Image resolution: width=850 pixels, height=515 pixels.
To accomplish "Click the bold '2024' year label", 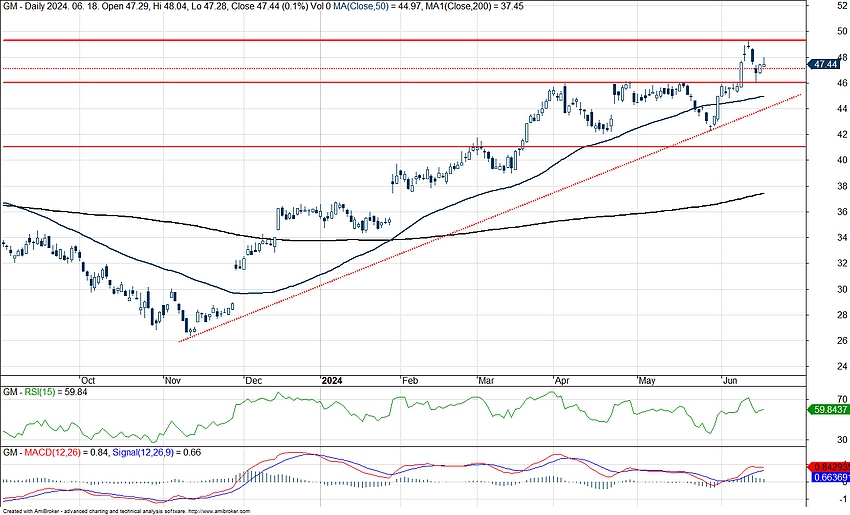I will coord(332,381).
